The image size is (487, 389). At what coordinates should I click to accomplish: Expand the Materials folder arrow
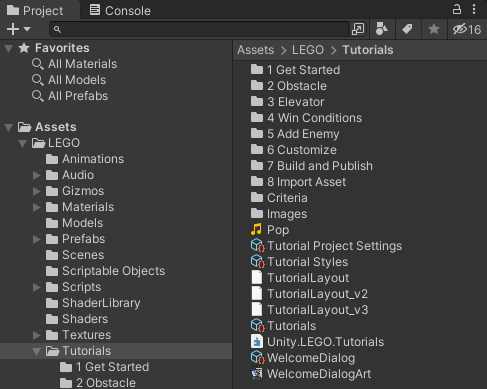point(37,207)
